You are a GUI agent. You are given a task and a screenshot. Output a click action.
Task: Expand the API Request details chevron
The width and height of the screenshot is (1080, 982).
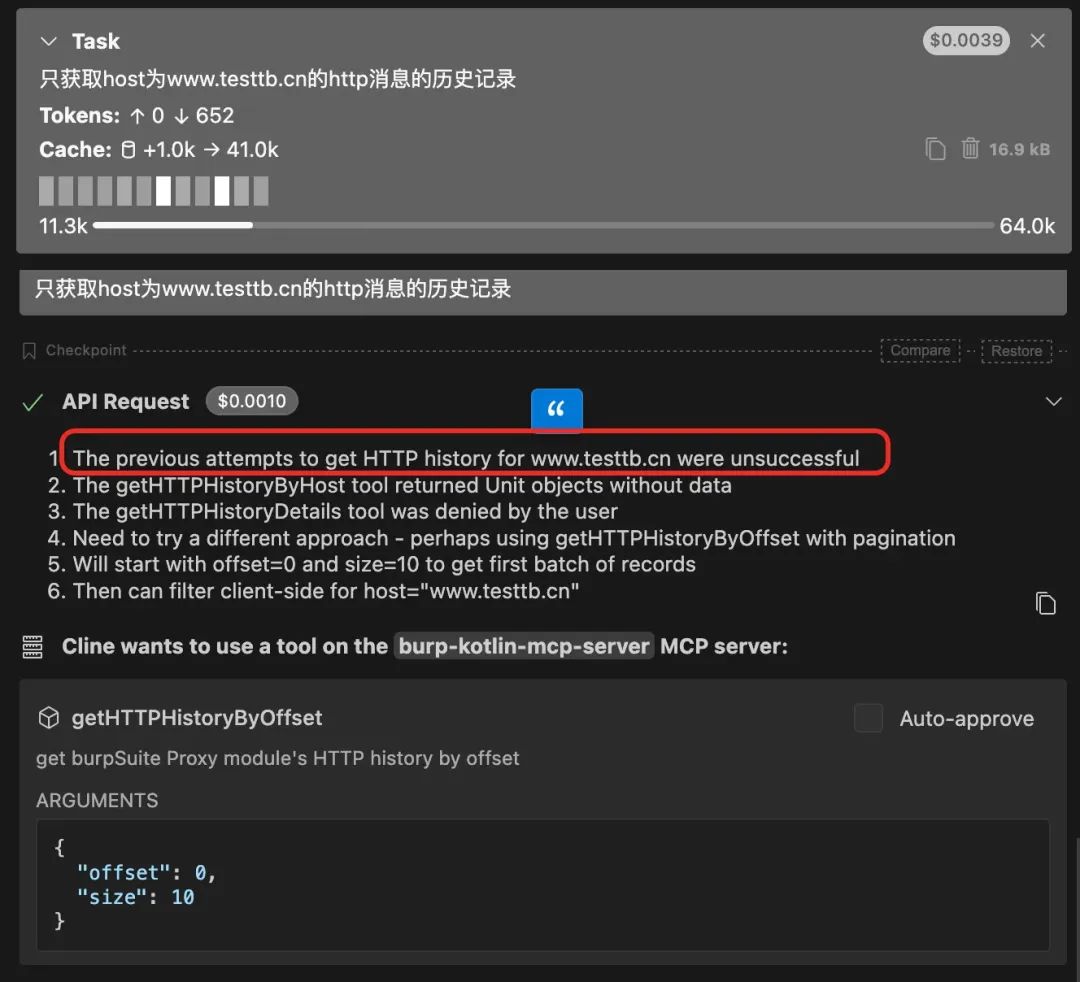[x=1052, y=401]
